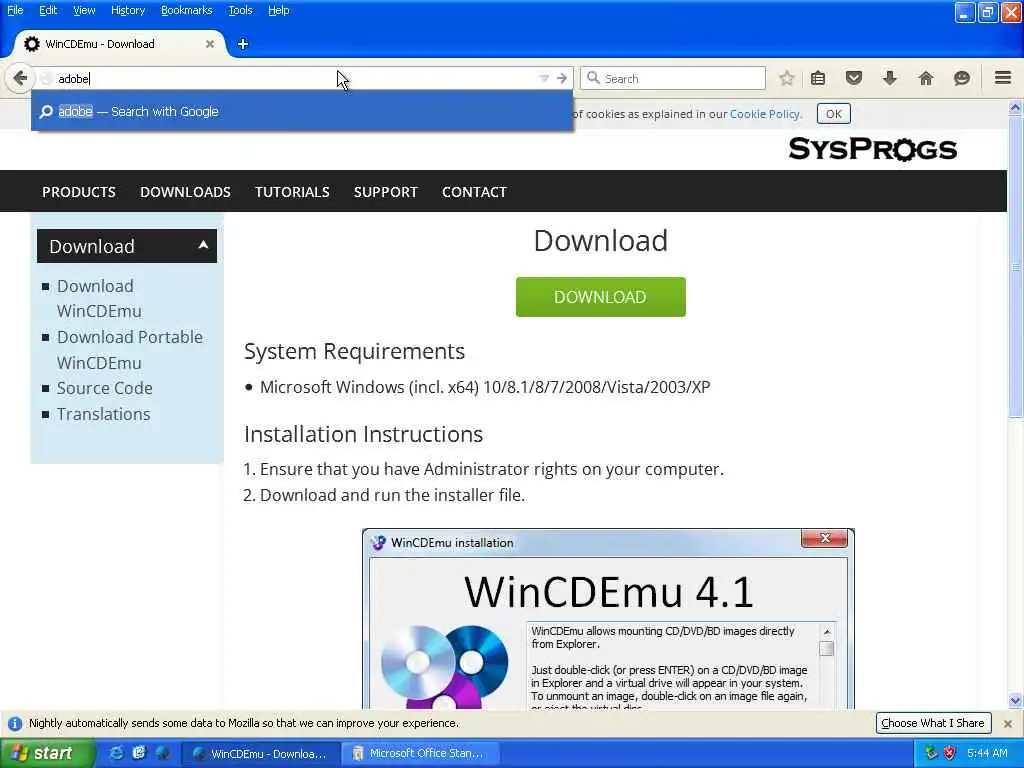Click the SysProgs logo

872,149
